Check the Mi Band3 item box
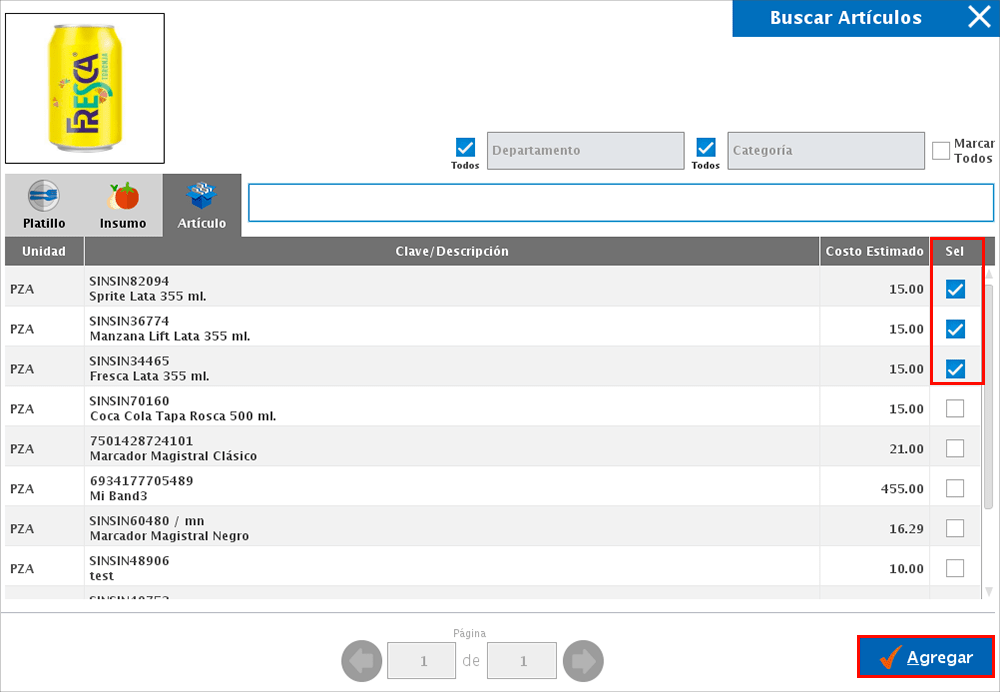This screenshot has height=692, width=1000. point(955,488)
